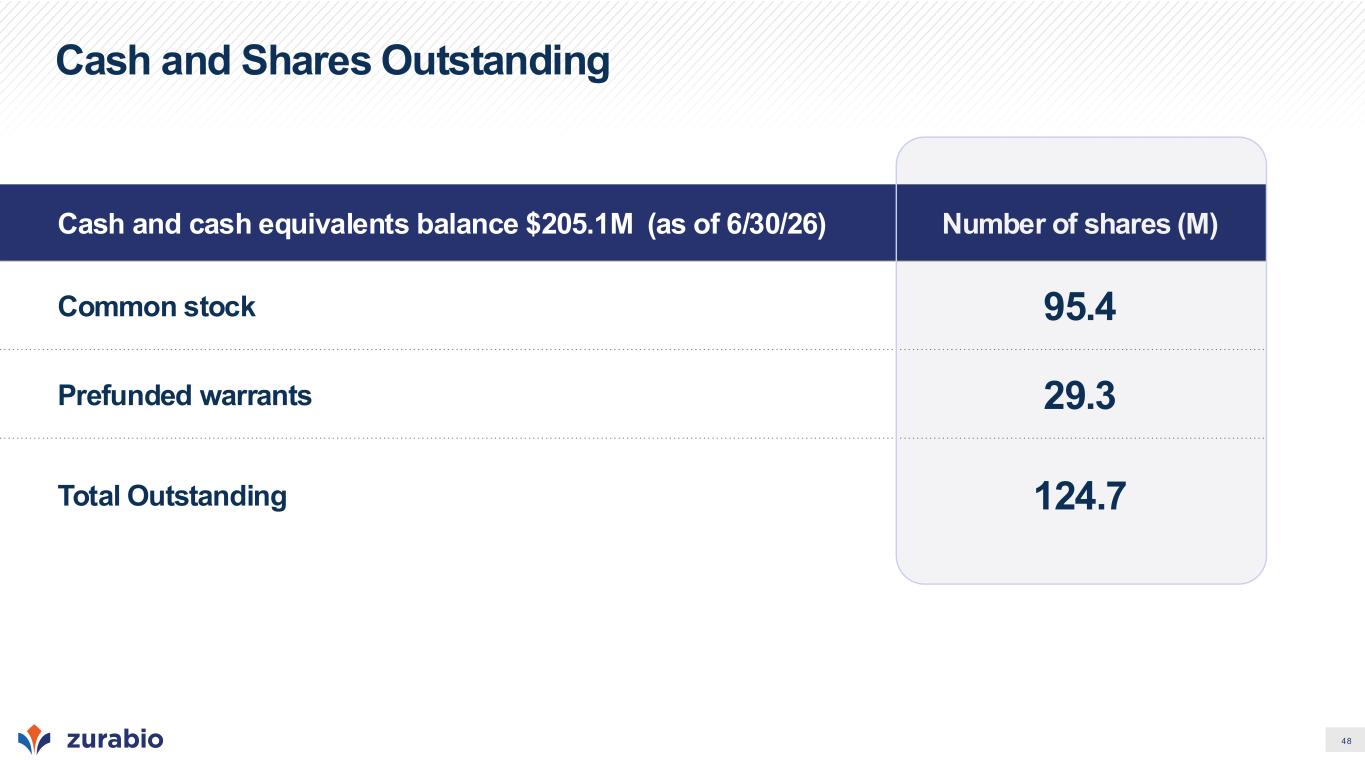The width and height of the screenshot is (1365, 768).
Task: Select the 124.7 total outstanding value
Action: tap(1080, 496)
